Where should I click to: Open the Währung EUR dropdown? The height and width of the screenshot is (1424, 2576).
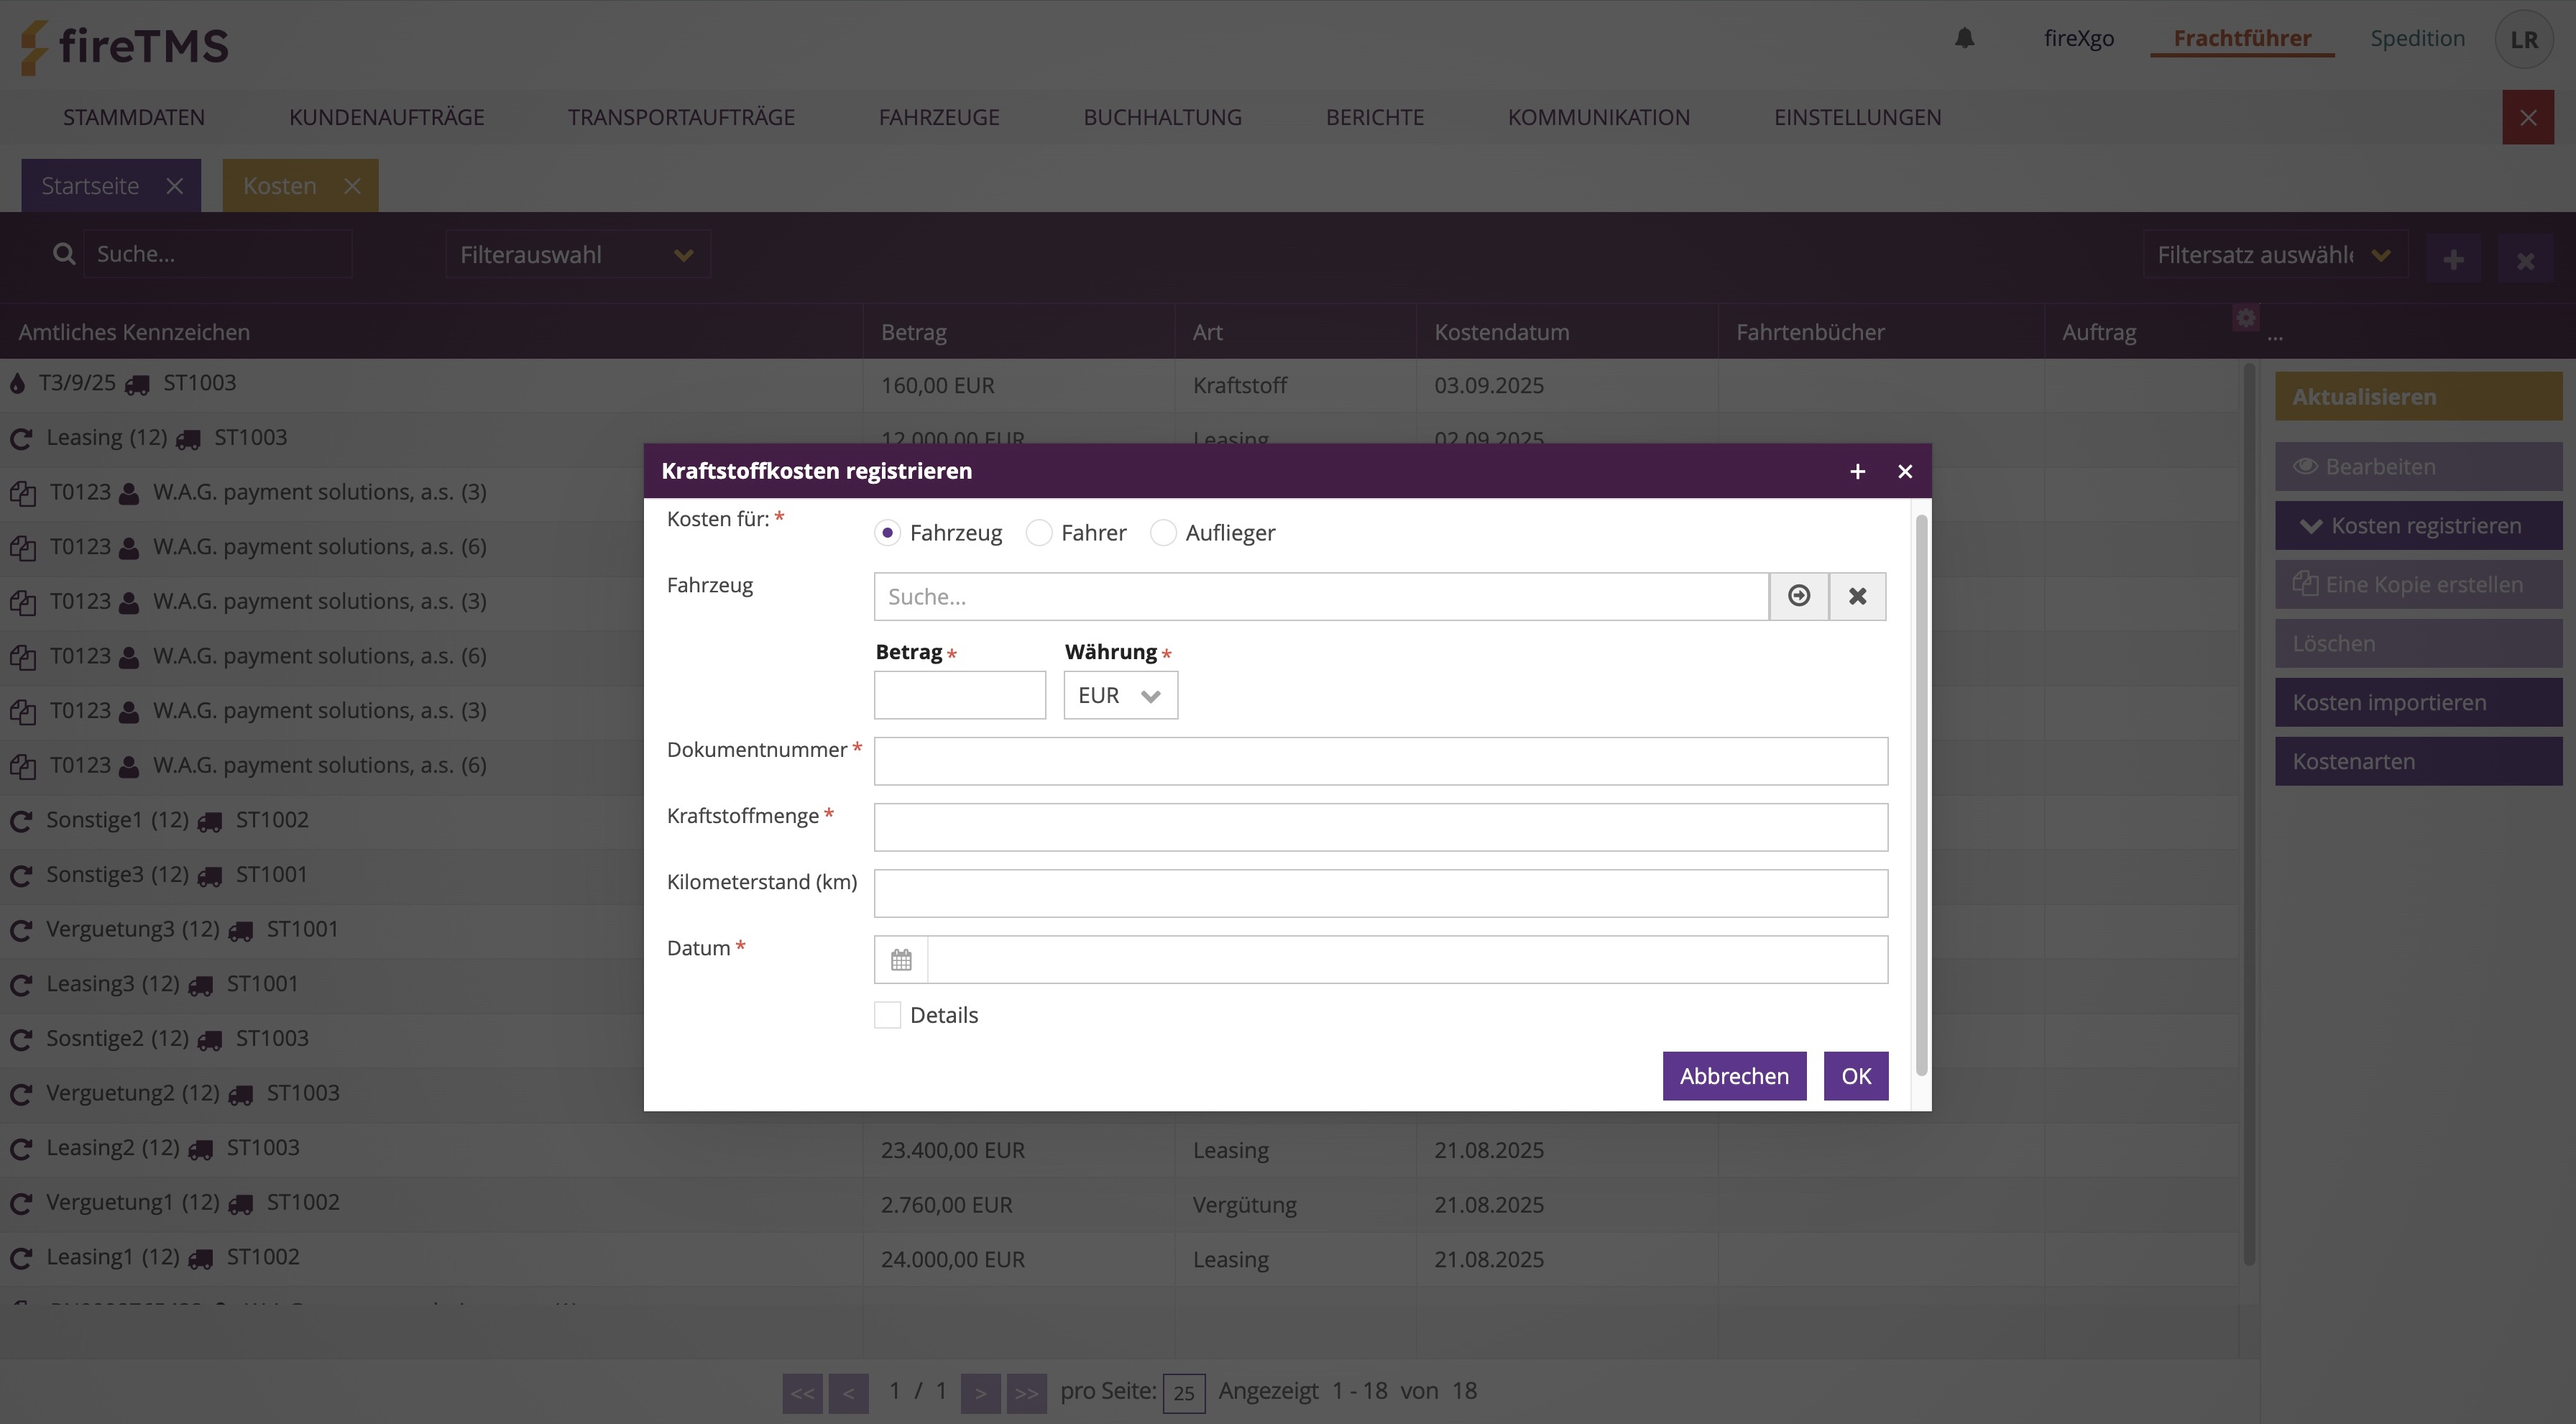1120,695
